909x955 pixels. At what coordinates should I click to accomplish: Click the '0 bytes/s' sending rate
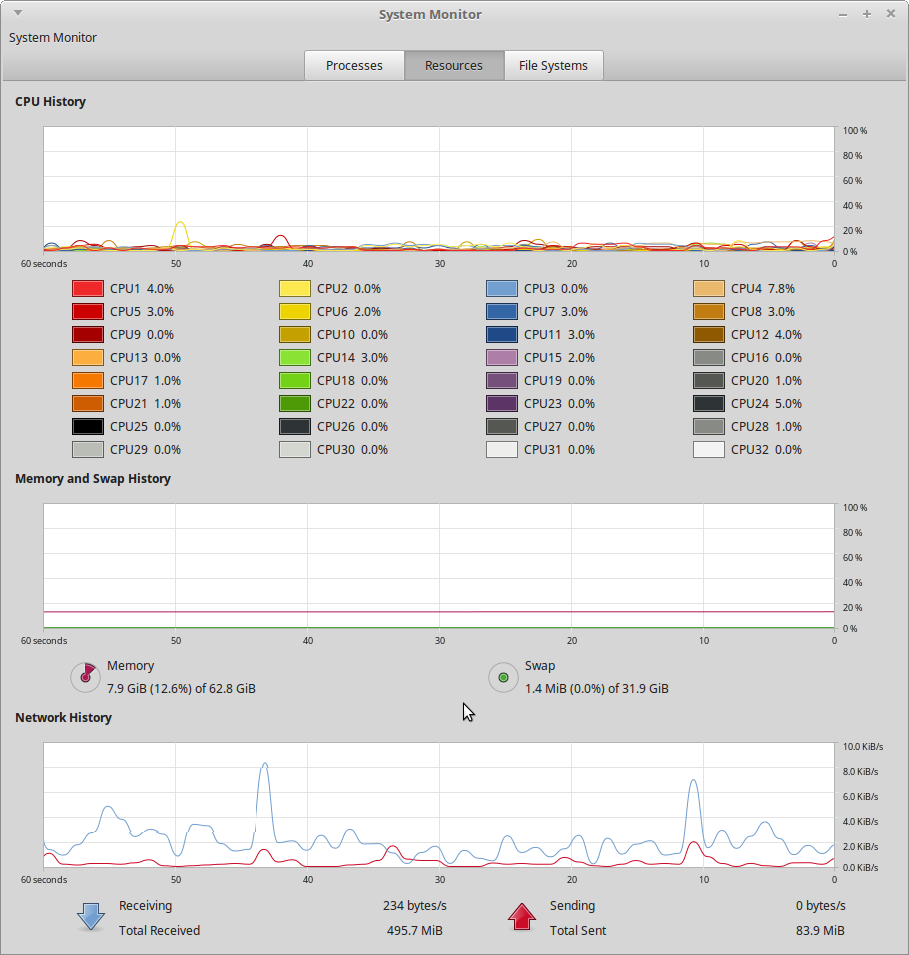click(x=821, y=906)
